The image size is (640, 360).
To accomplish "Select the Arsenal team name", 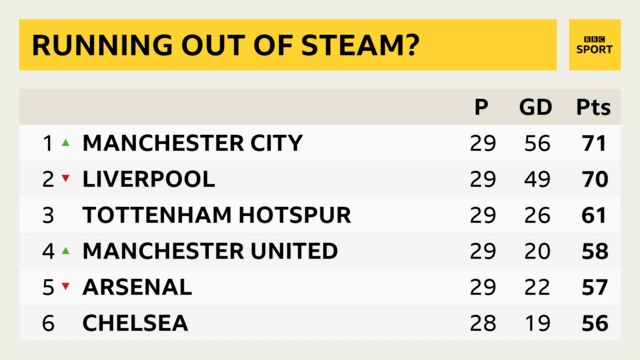I will click(137, 287).
